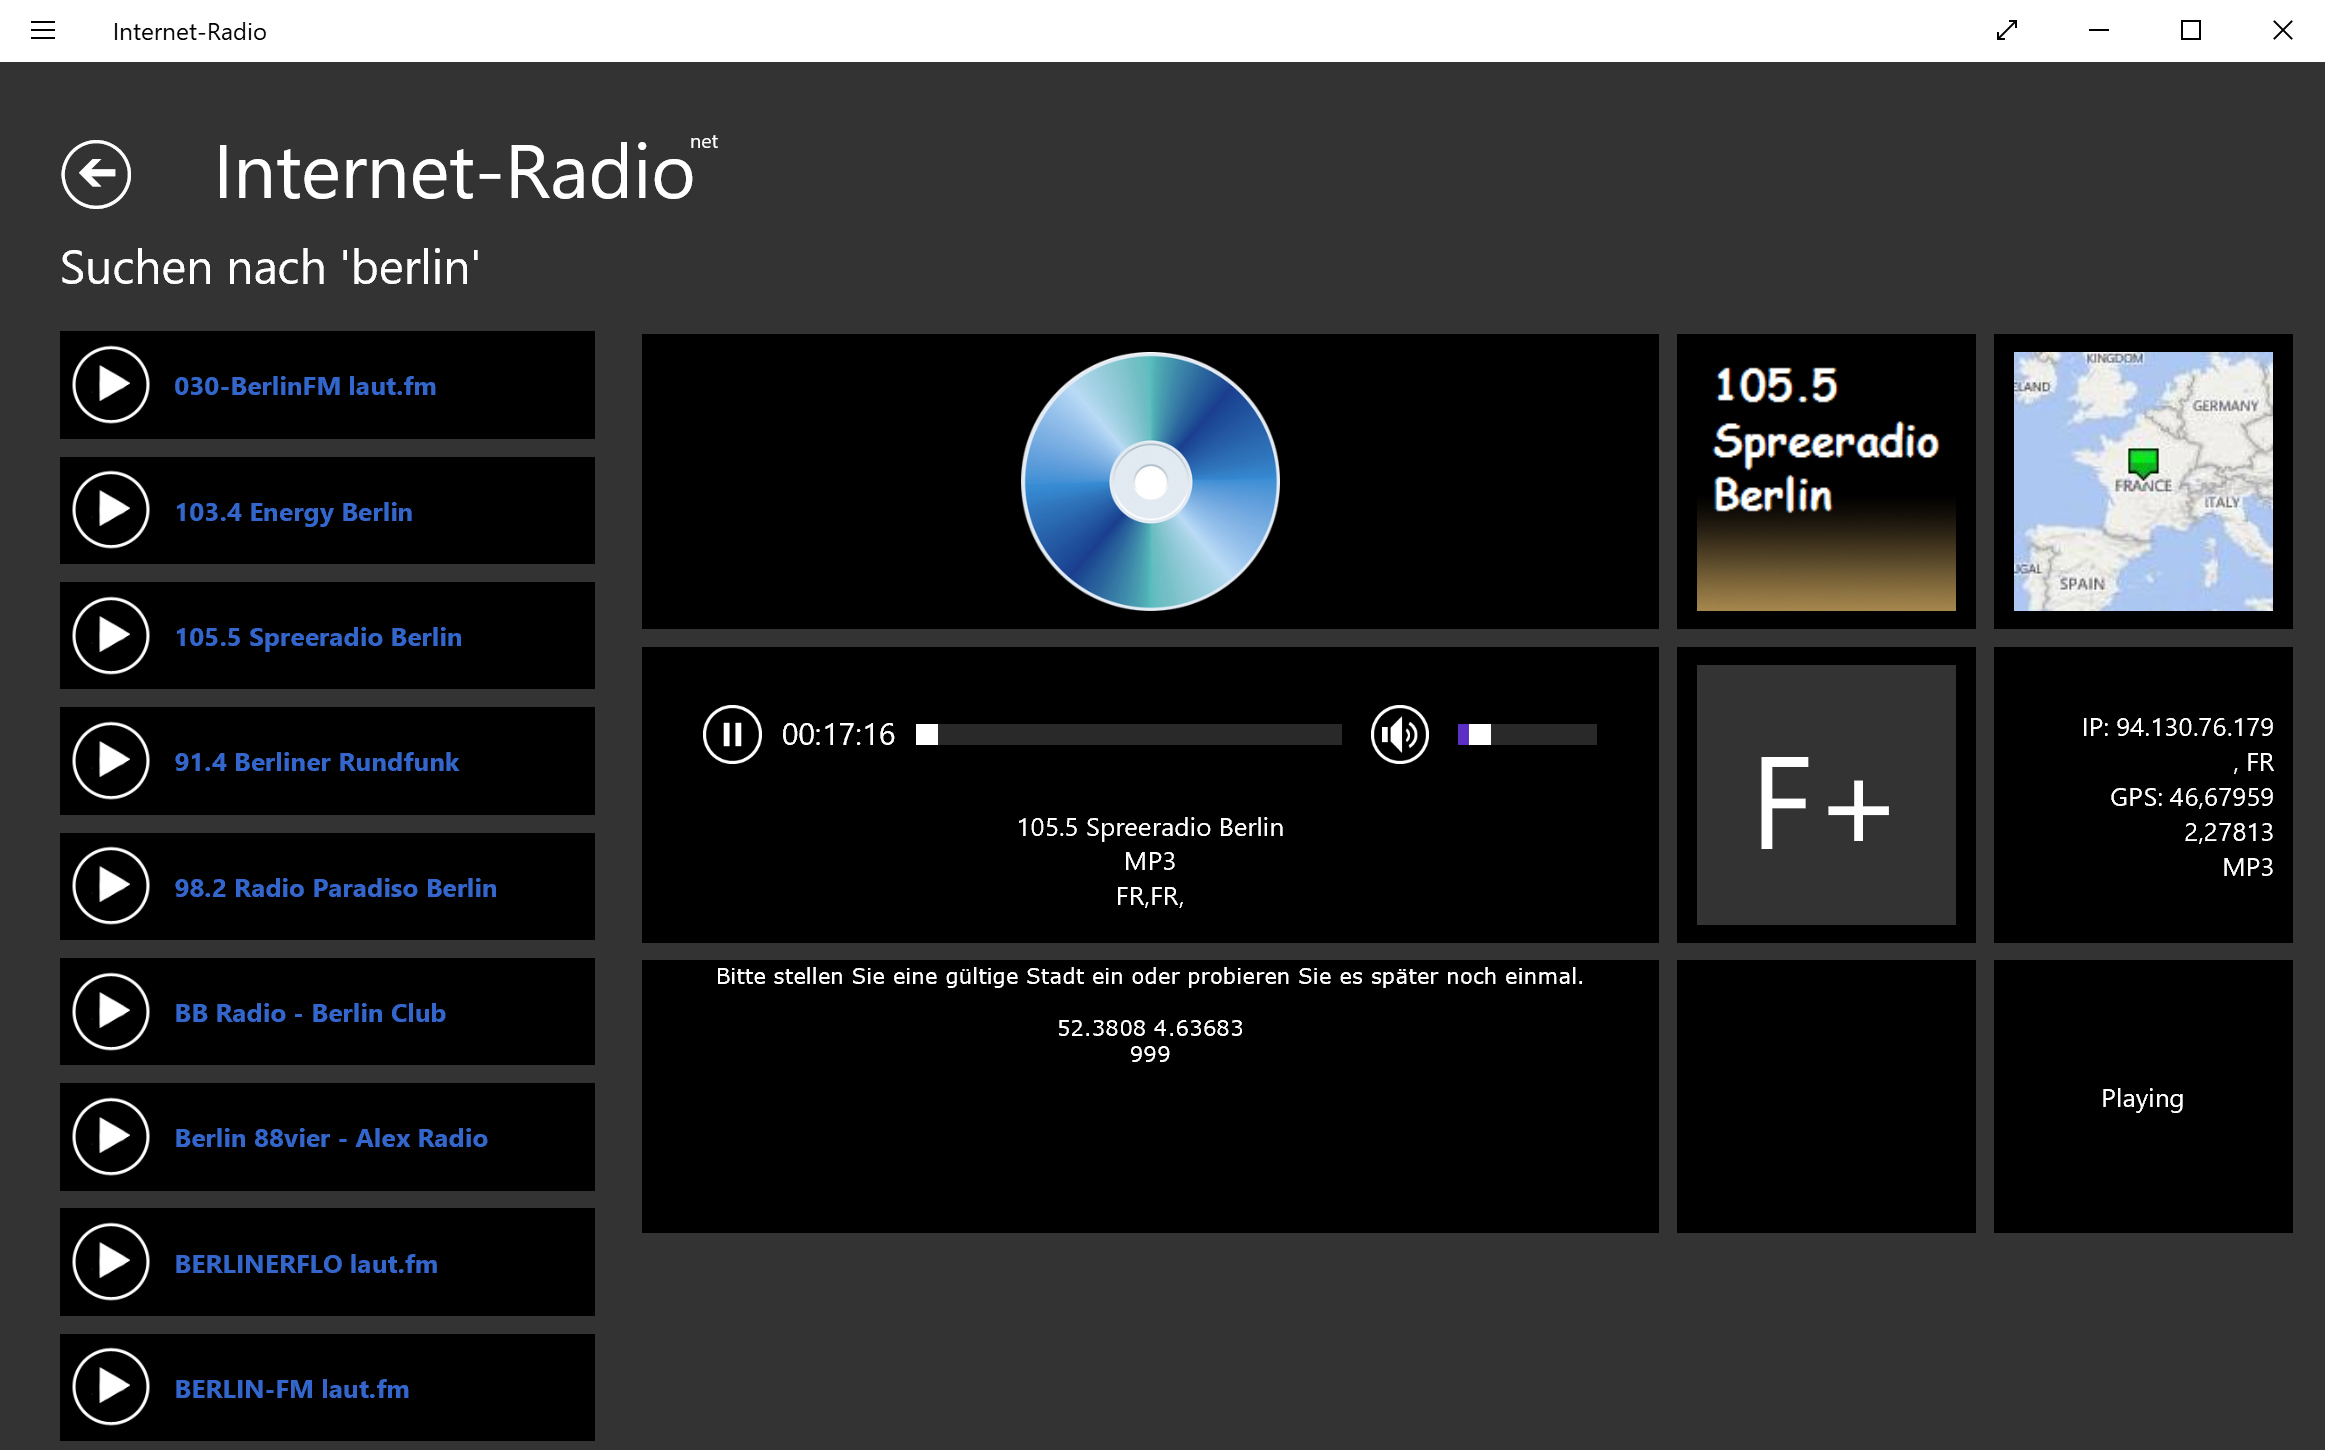Play 030-BerlinFM laut.fm with its play icon
This screenshot has height=1450, width=2325.
pyautogui.click(x=111, y=385)
